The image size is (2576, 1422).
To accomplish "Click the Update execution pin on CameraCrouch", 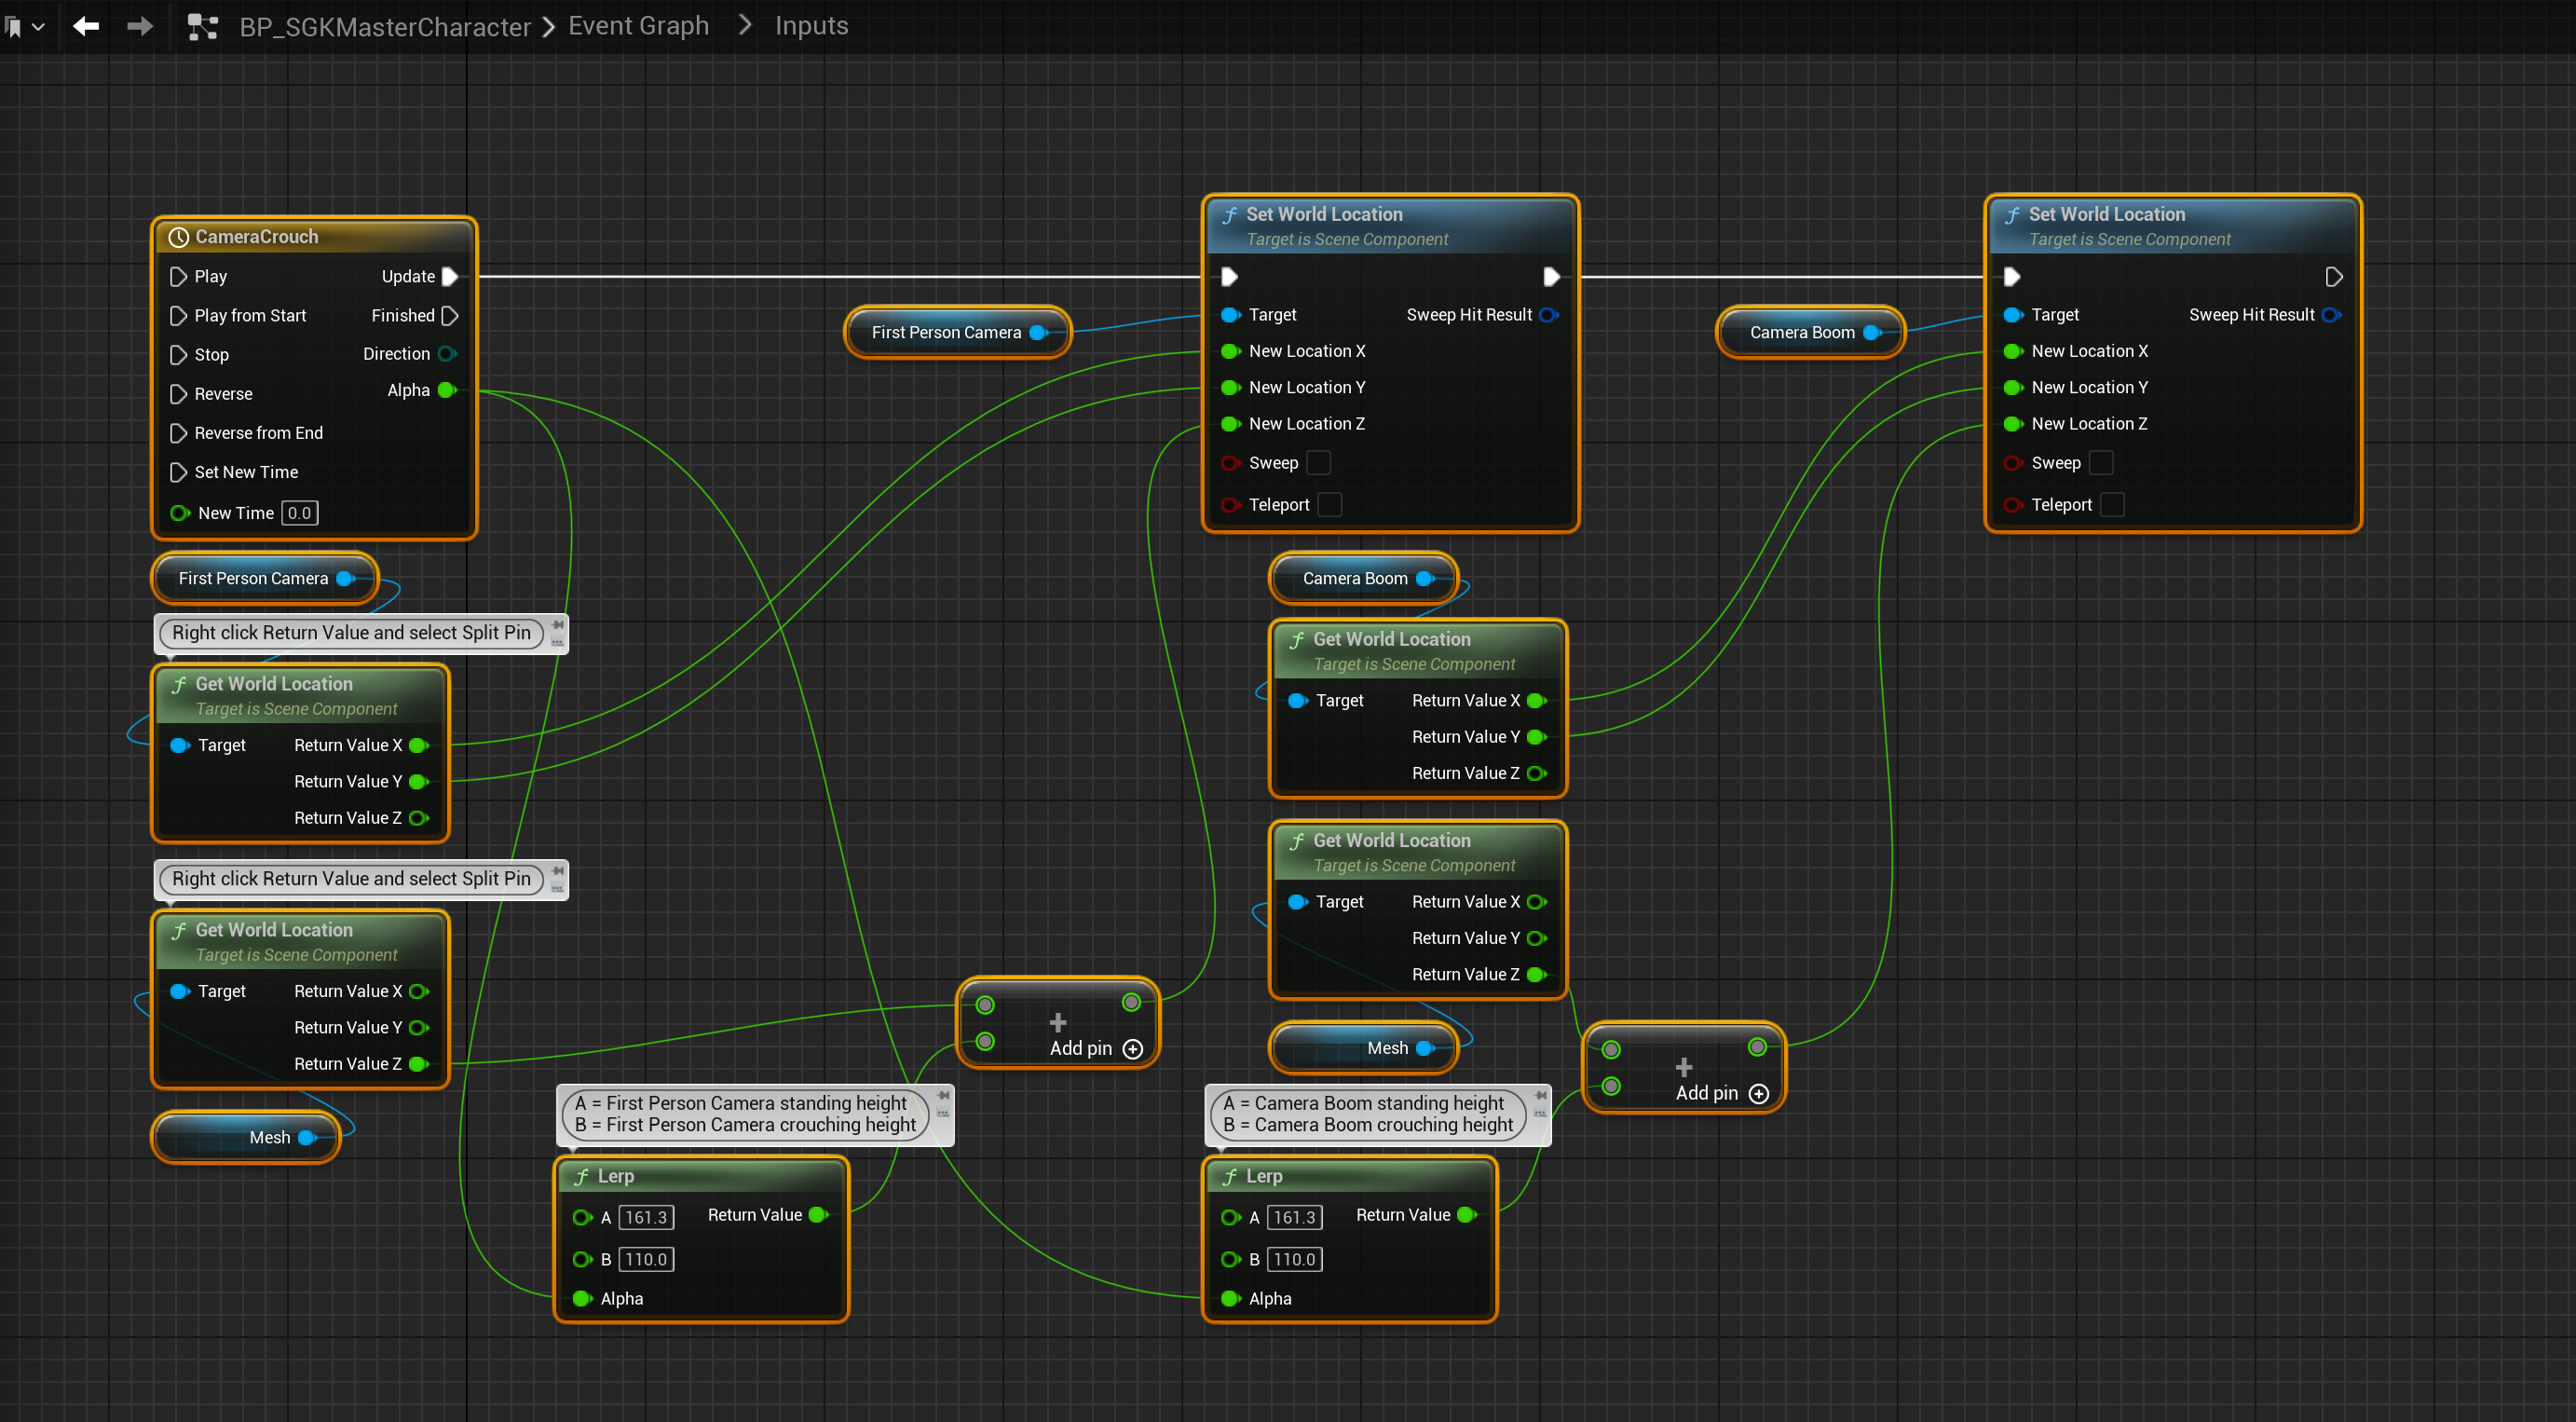I will pos(450,276).
